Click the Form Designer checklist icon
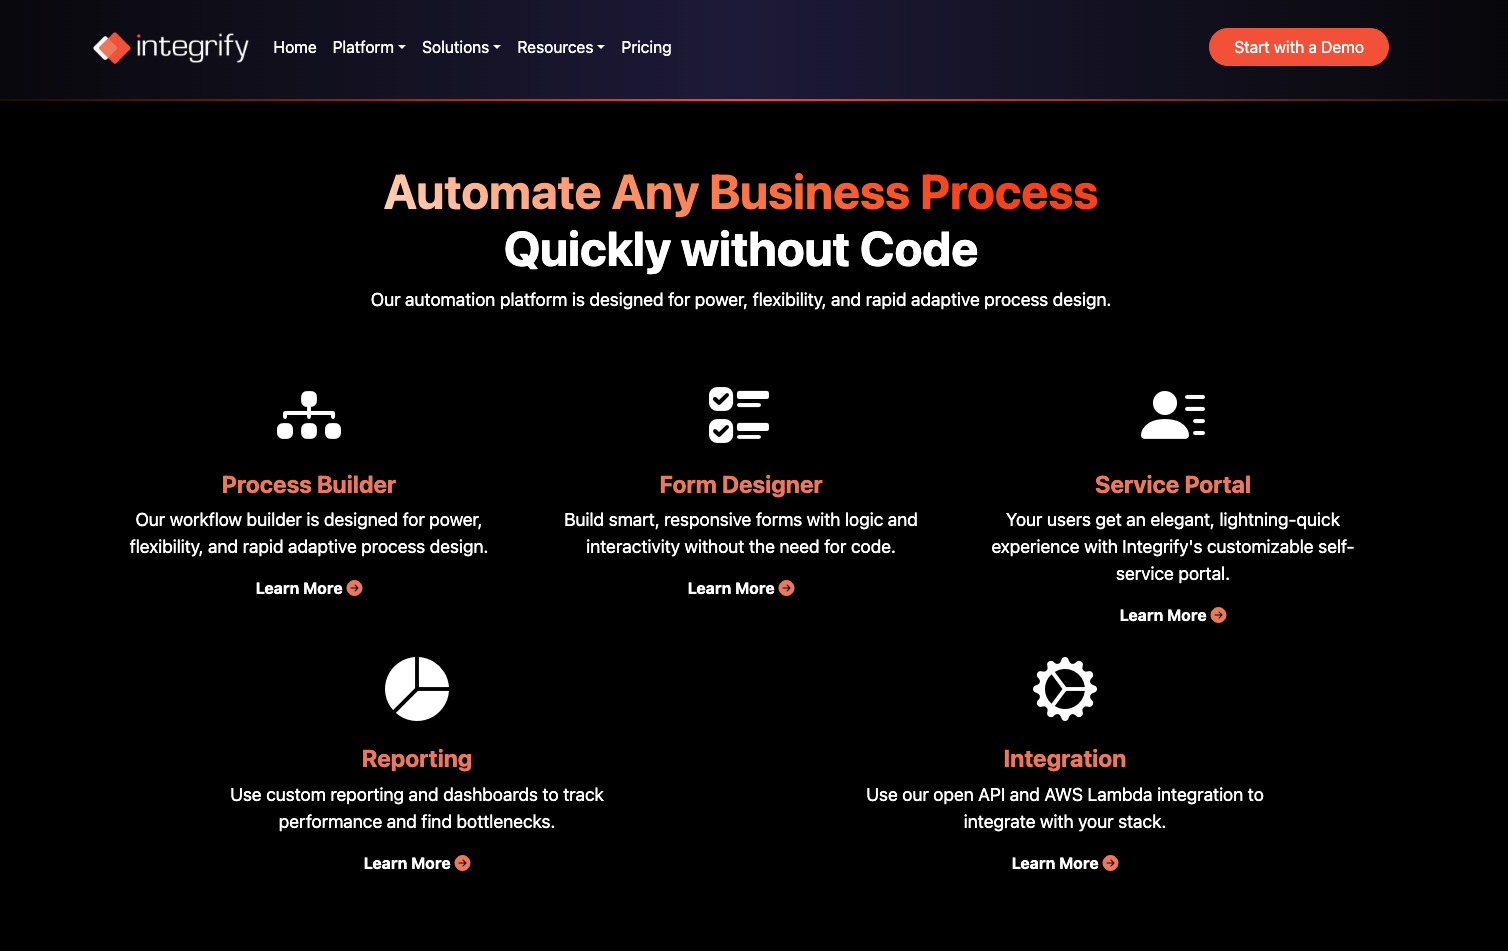The image size is (1508, 951). click(739, 415)
